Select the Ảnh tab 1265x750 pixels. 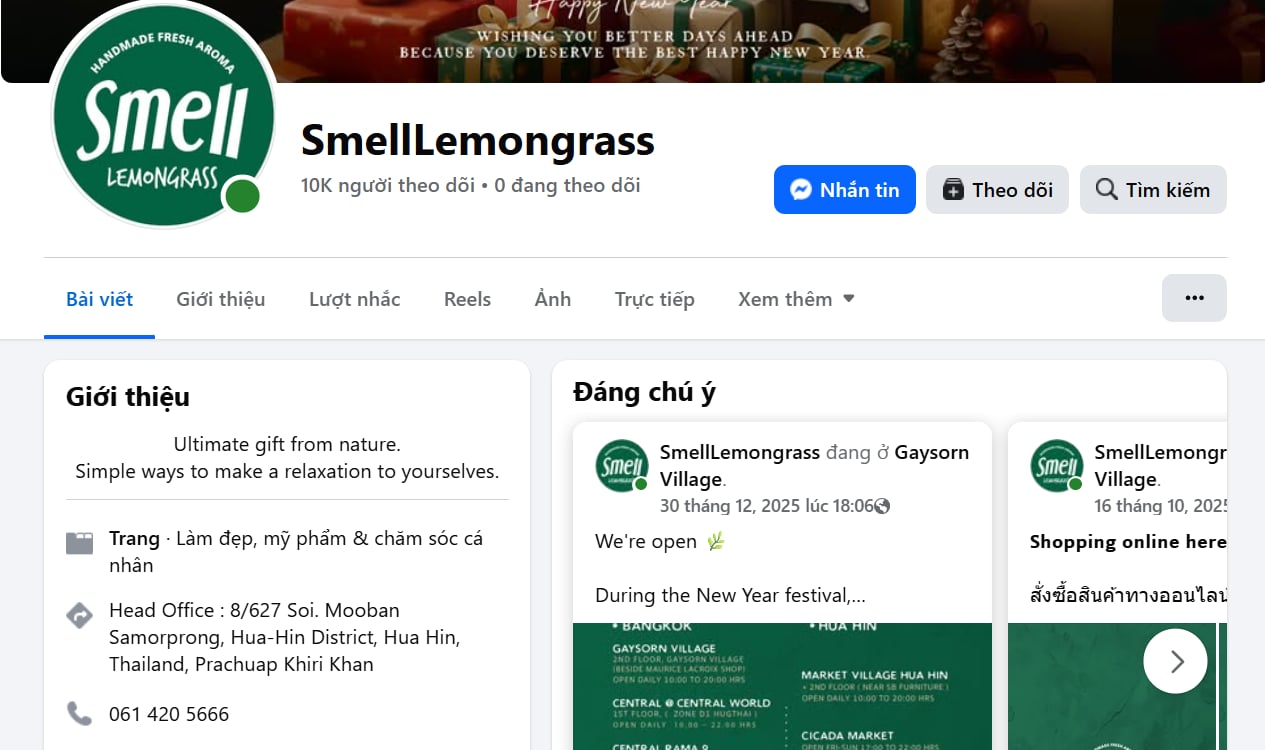553,299
